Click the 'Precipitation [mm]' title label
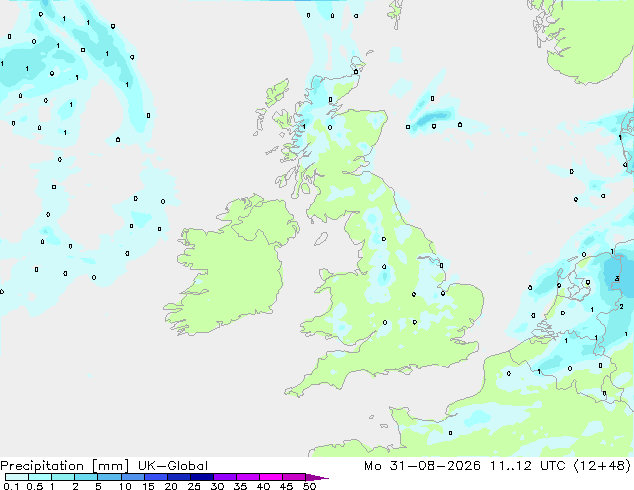The width and height of the screenshot is (634, 490). [64, 466]
